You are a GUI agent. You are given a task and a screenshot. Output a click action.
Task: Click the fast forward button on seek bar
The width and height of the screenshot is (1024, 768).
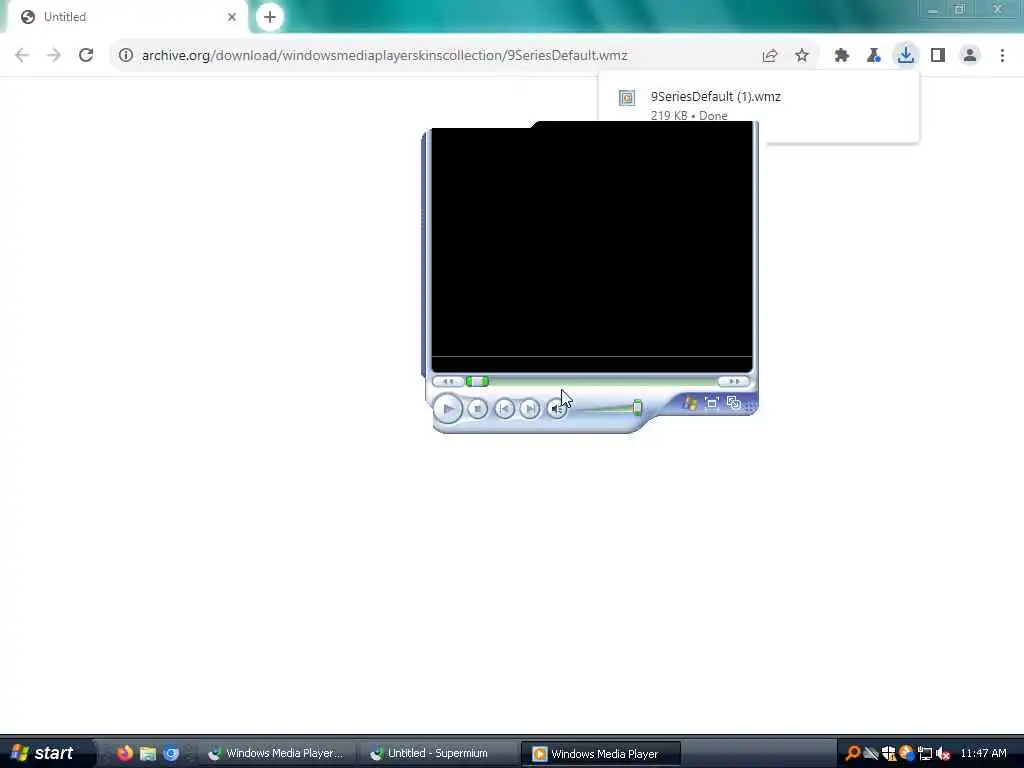[x=734, y=381]
